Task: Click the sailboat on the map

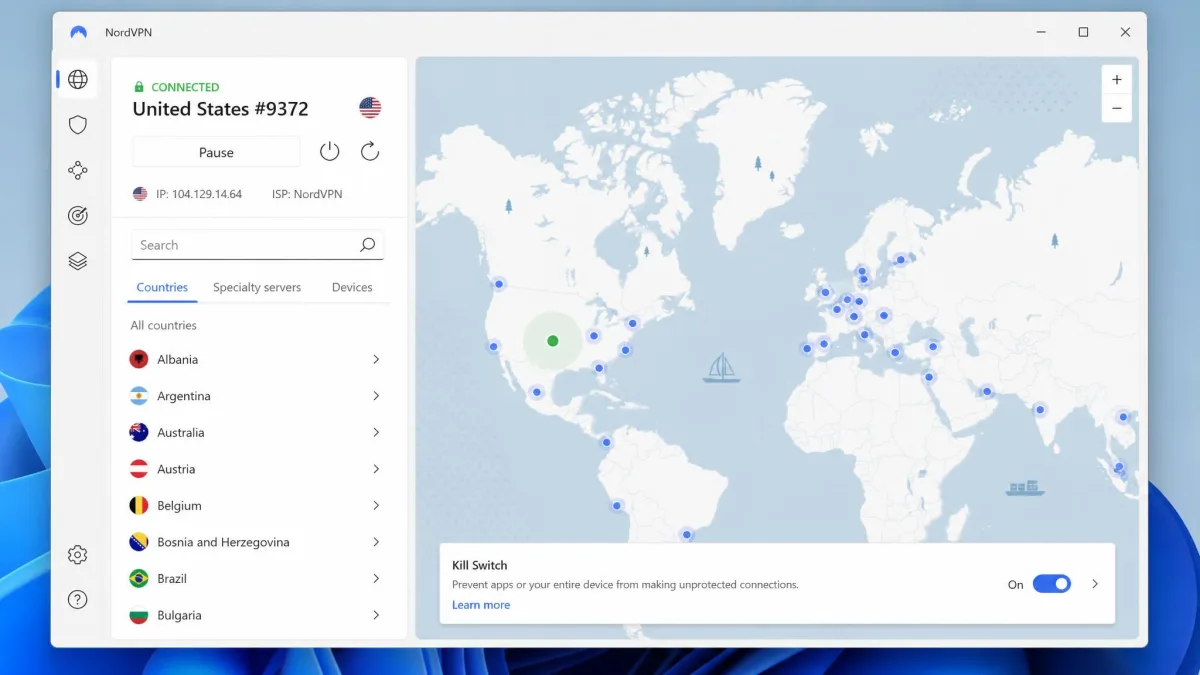Action: pyautogui.click(x=721, y=368)
